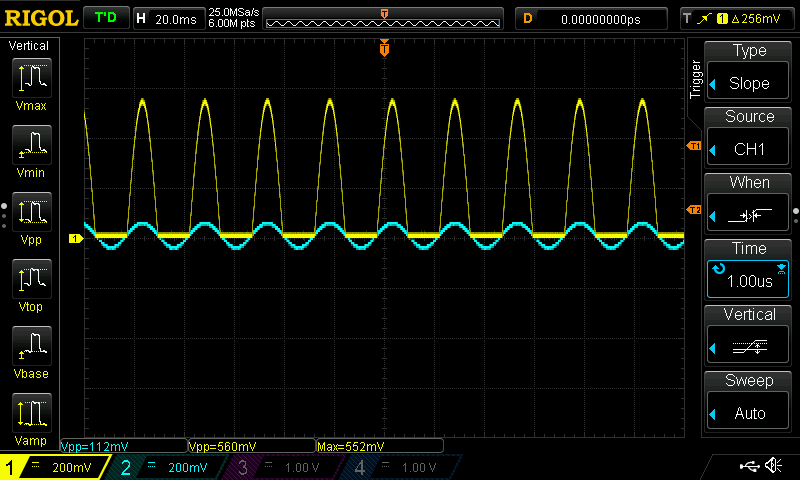The image size is (800, 480).
Task: Click the trigger level 256mV readout
Action: [x=756, y=19]
